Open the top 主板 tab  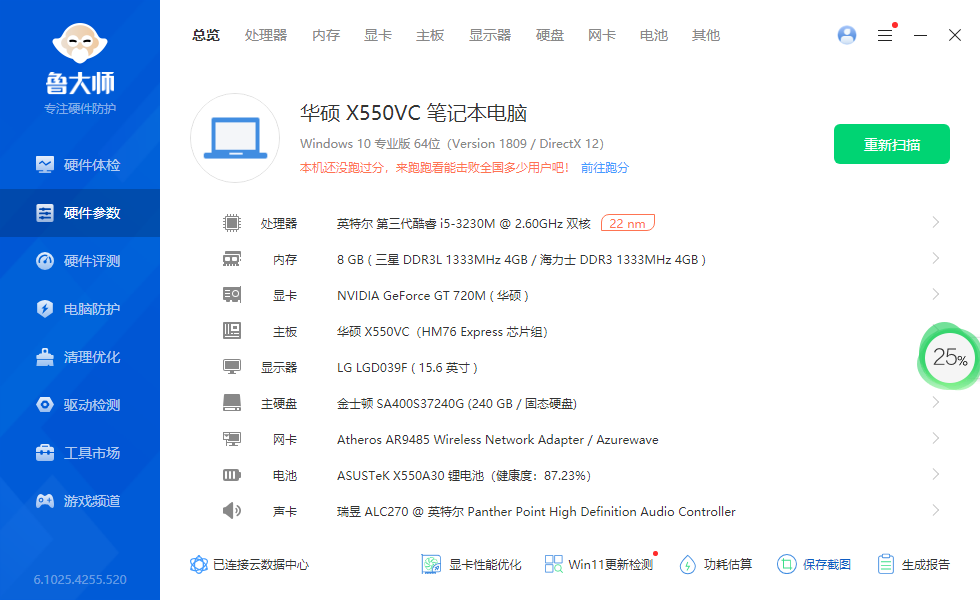coord(430,36)
